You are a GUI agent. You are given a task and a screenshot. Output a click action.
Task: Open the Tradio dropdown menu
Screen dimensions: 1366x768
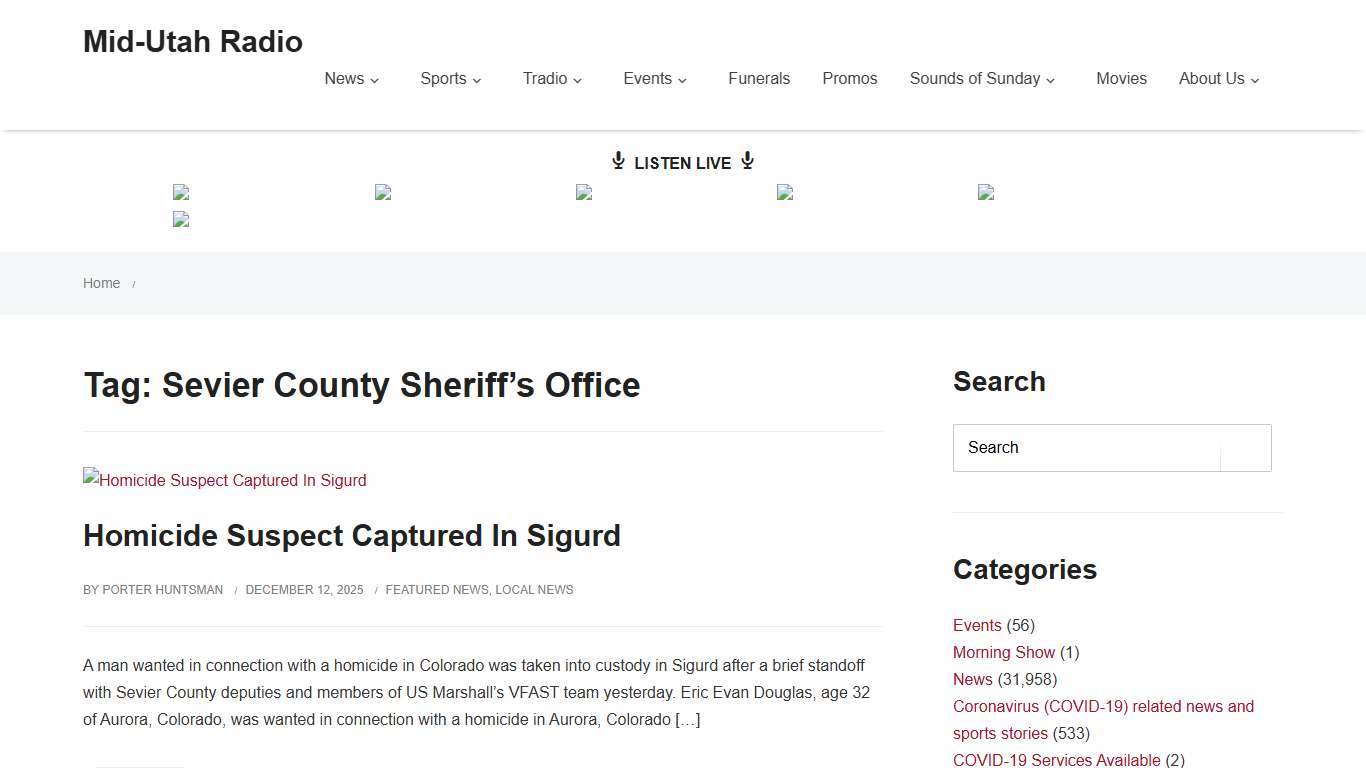click(x=579, y=79)
